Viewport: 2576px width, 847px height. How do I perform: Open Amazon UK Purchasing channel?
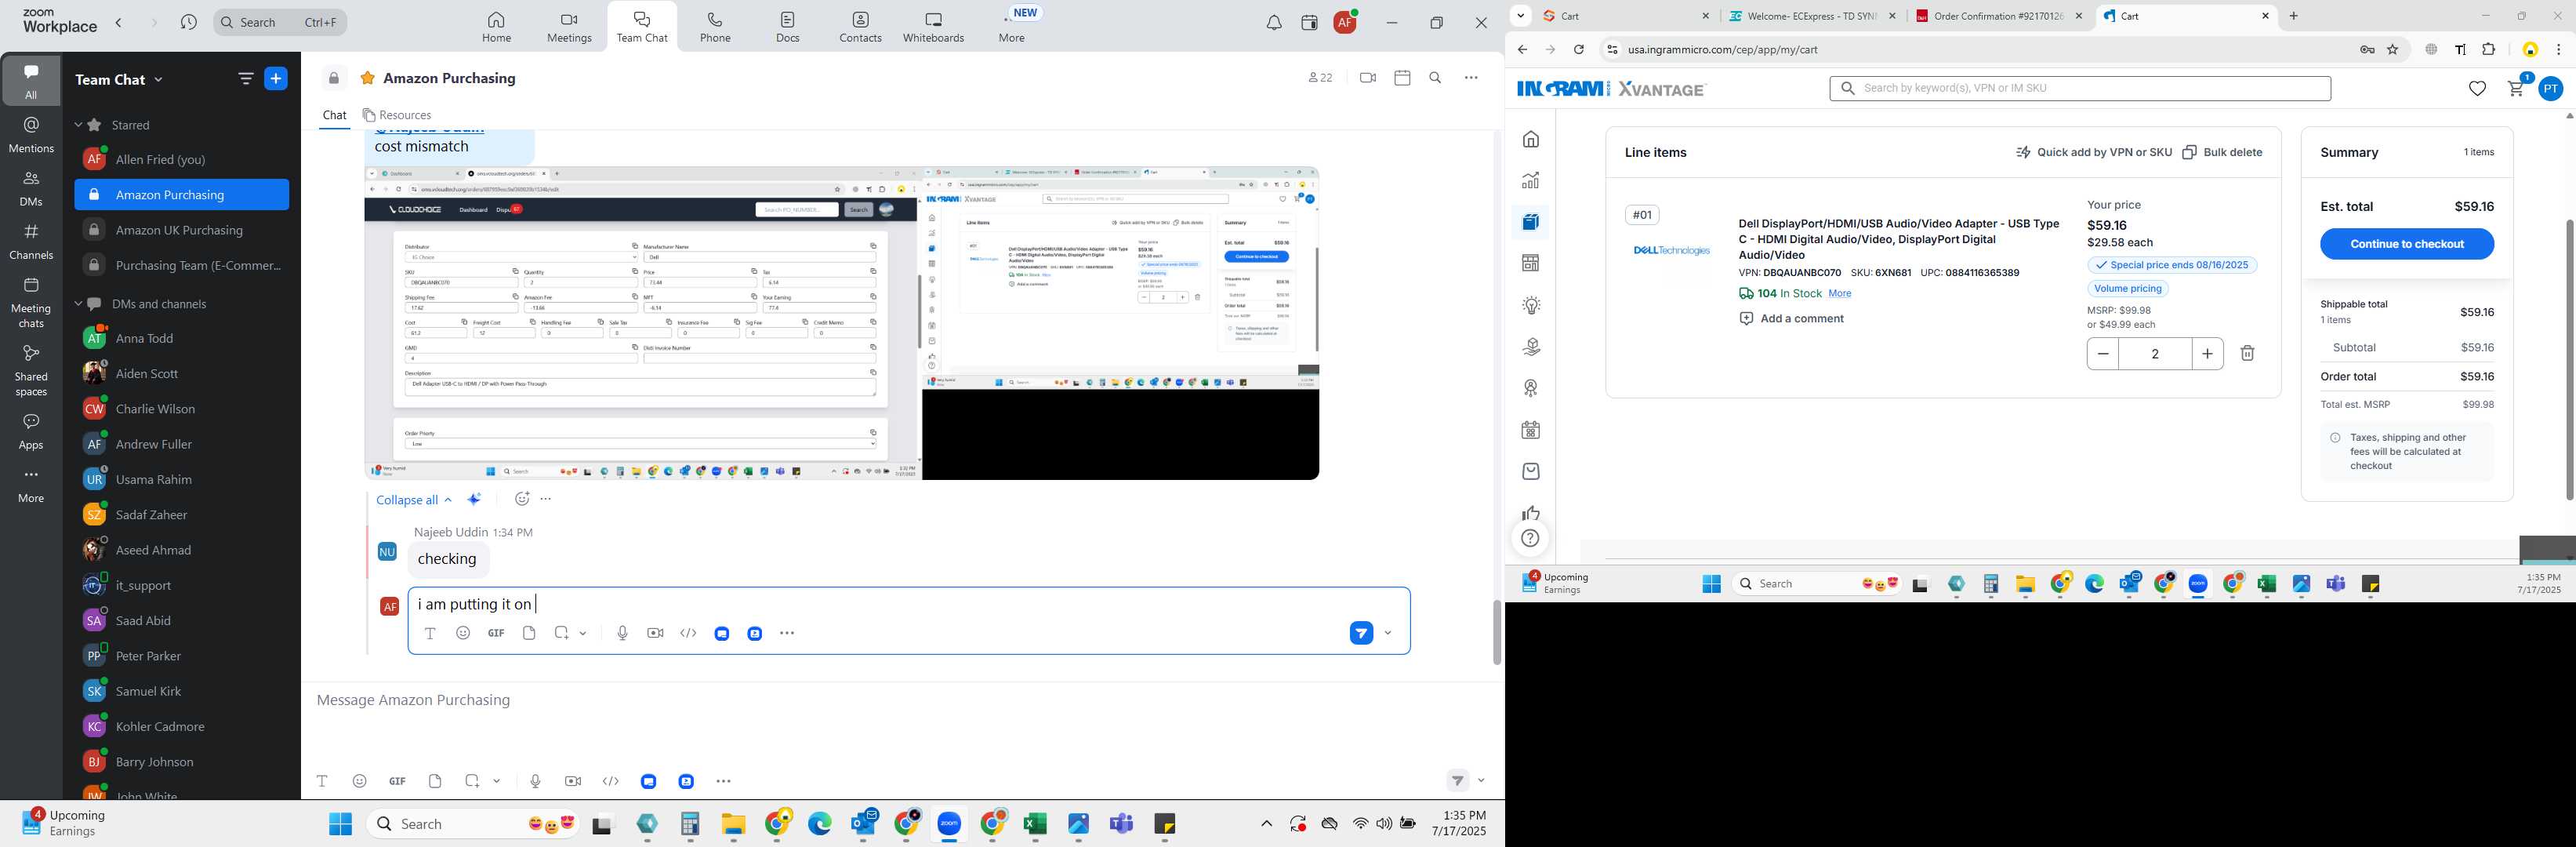[x=181, y=230]
